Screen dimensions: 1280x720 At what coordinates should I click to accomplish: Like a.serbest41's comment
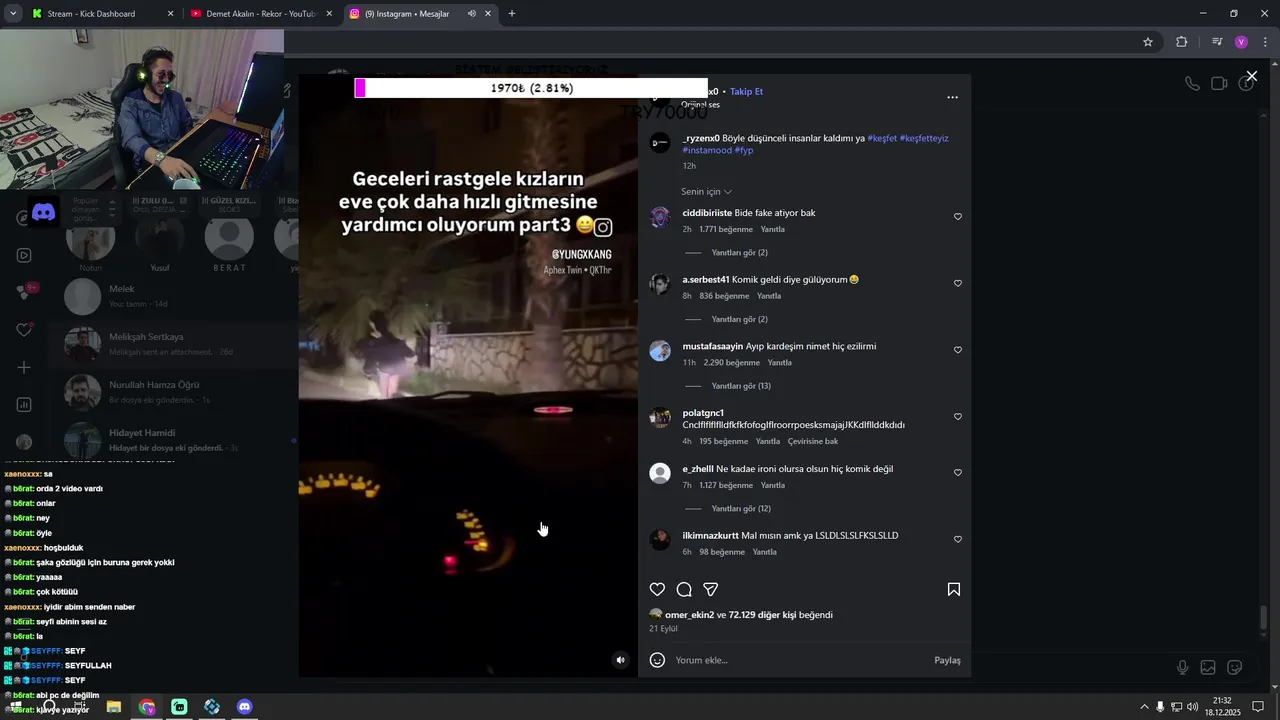(x=957, y=284)
